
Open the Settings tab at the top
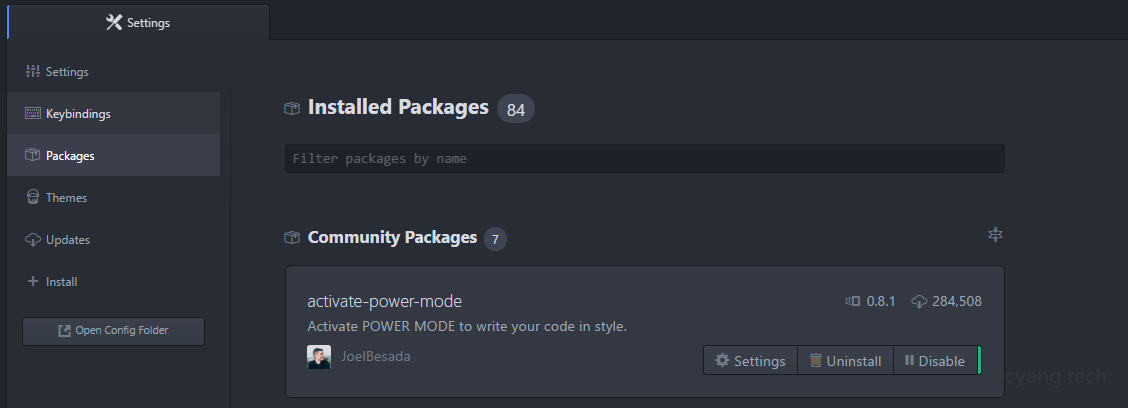pos(138,23)
